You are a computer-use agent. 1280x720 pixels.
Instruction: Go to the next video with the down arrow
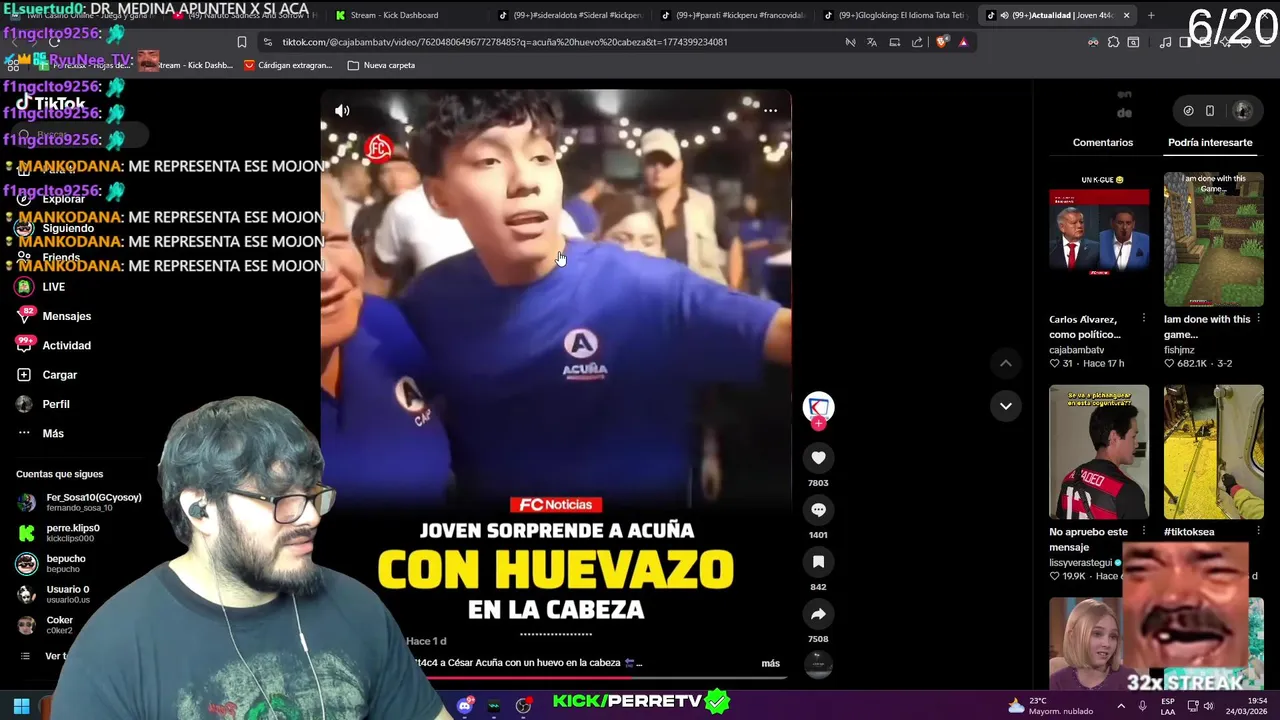point(1006,406)
